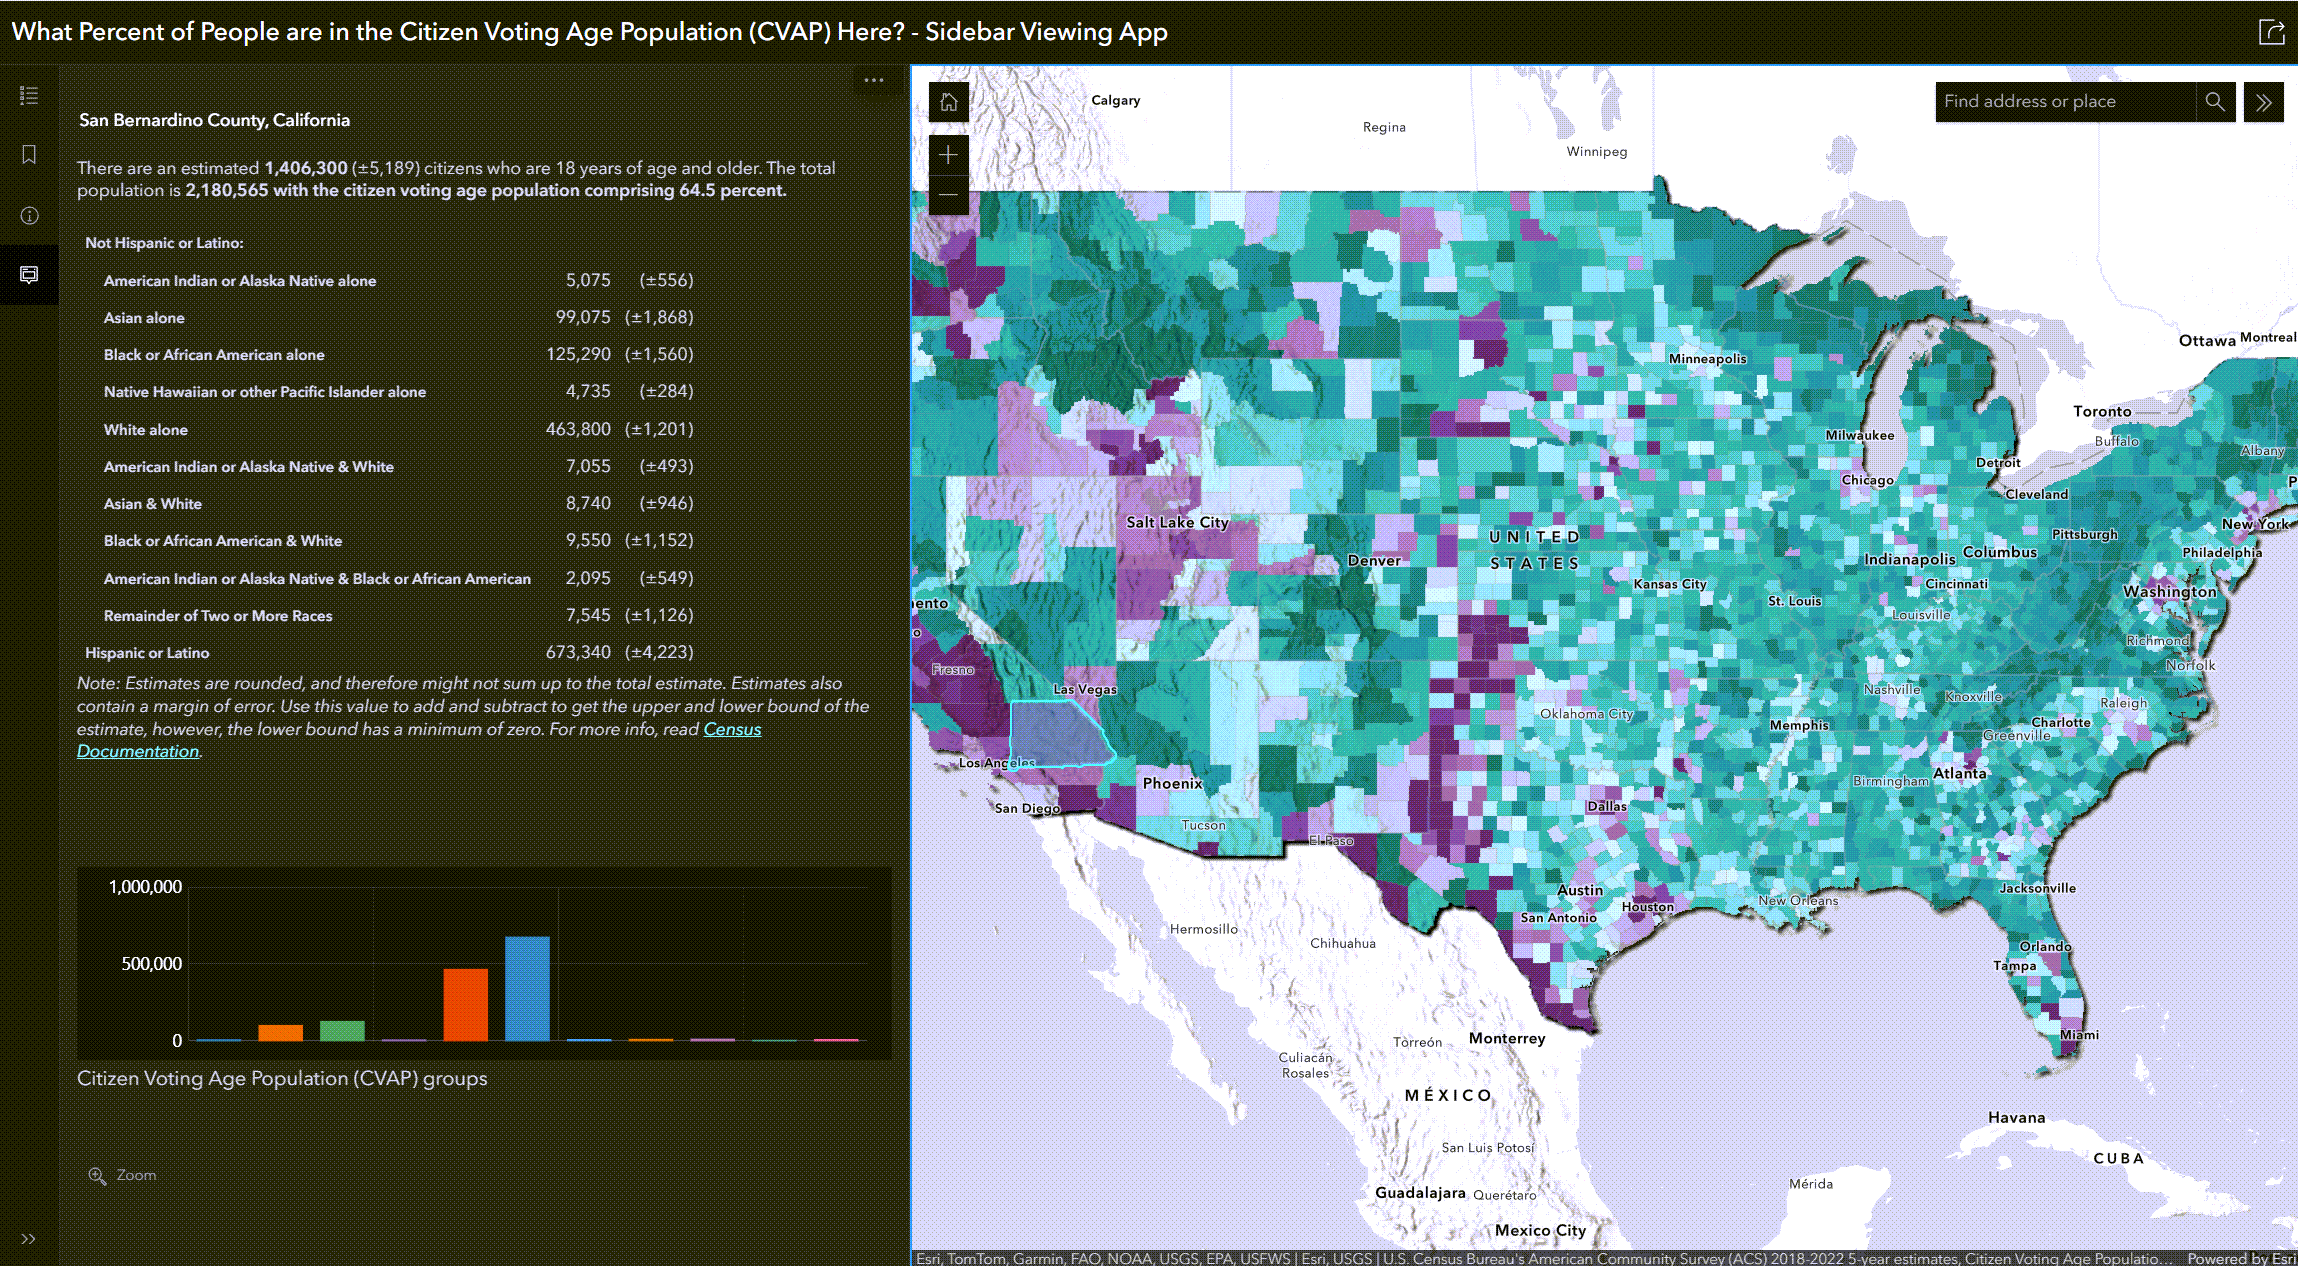Collapse the sidebar with the bottom double-chevron

[x=29, y=1239]
